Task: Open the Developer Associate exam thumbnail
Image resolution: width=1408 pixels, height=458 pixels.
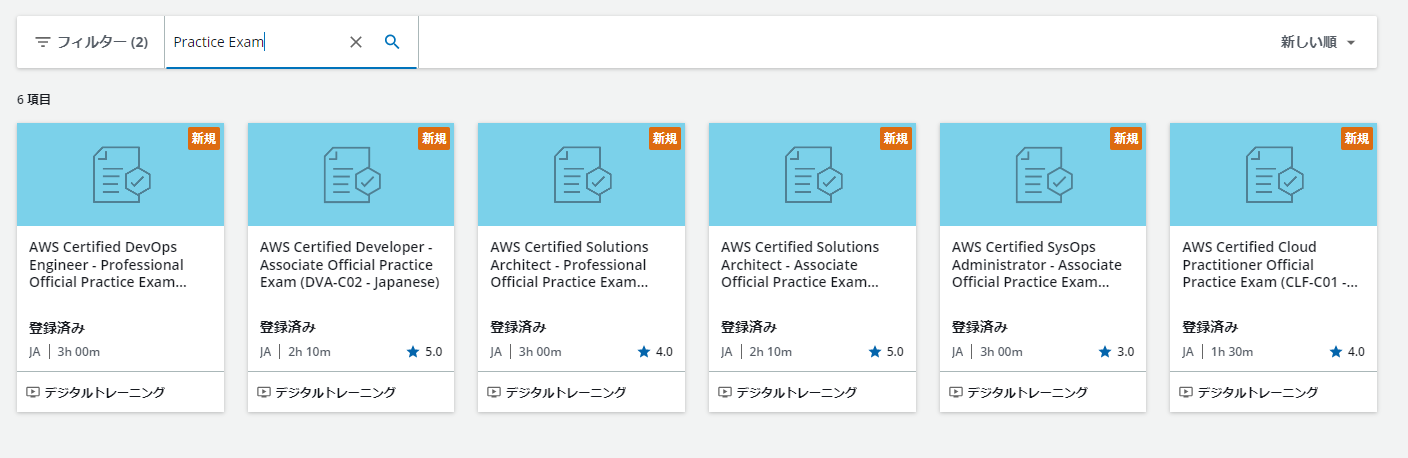Action: tap(351, 175)
